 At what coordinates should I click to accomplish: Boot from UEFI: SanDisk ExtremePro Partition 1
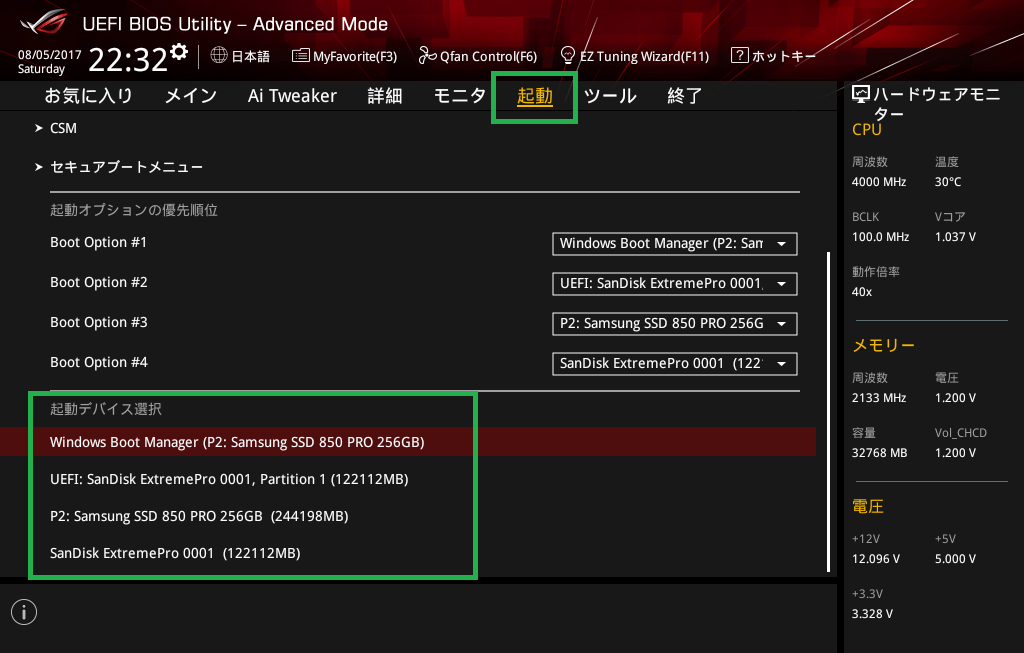pos(229,479)
